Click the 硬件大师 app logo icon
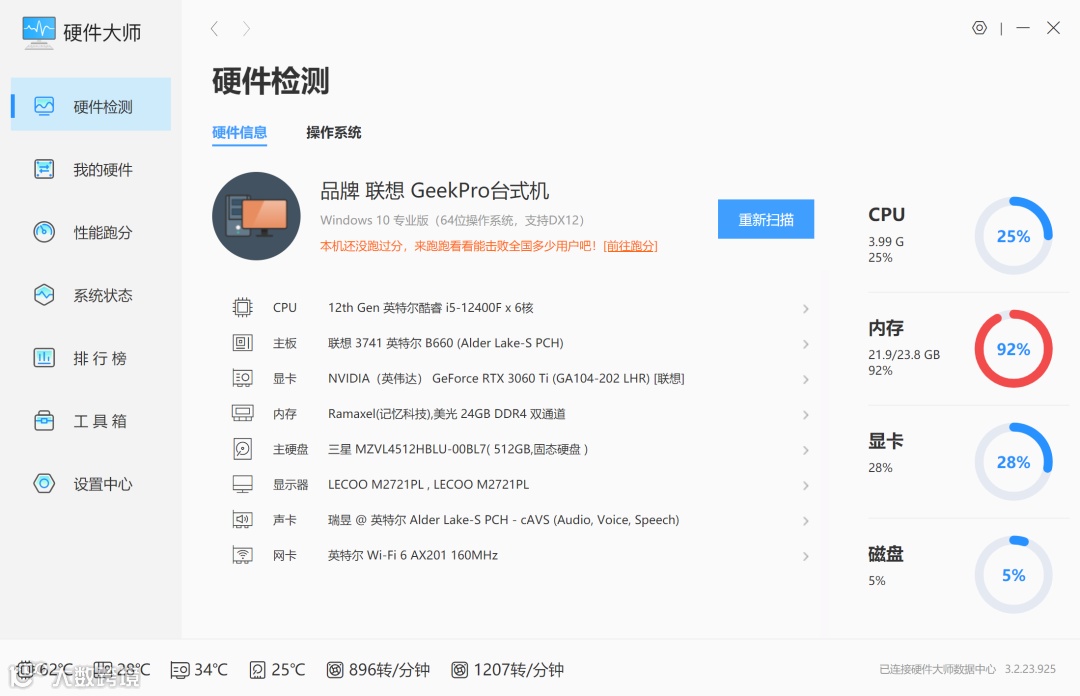Viewport: 1080px width, 696px height. [39, 32]
